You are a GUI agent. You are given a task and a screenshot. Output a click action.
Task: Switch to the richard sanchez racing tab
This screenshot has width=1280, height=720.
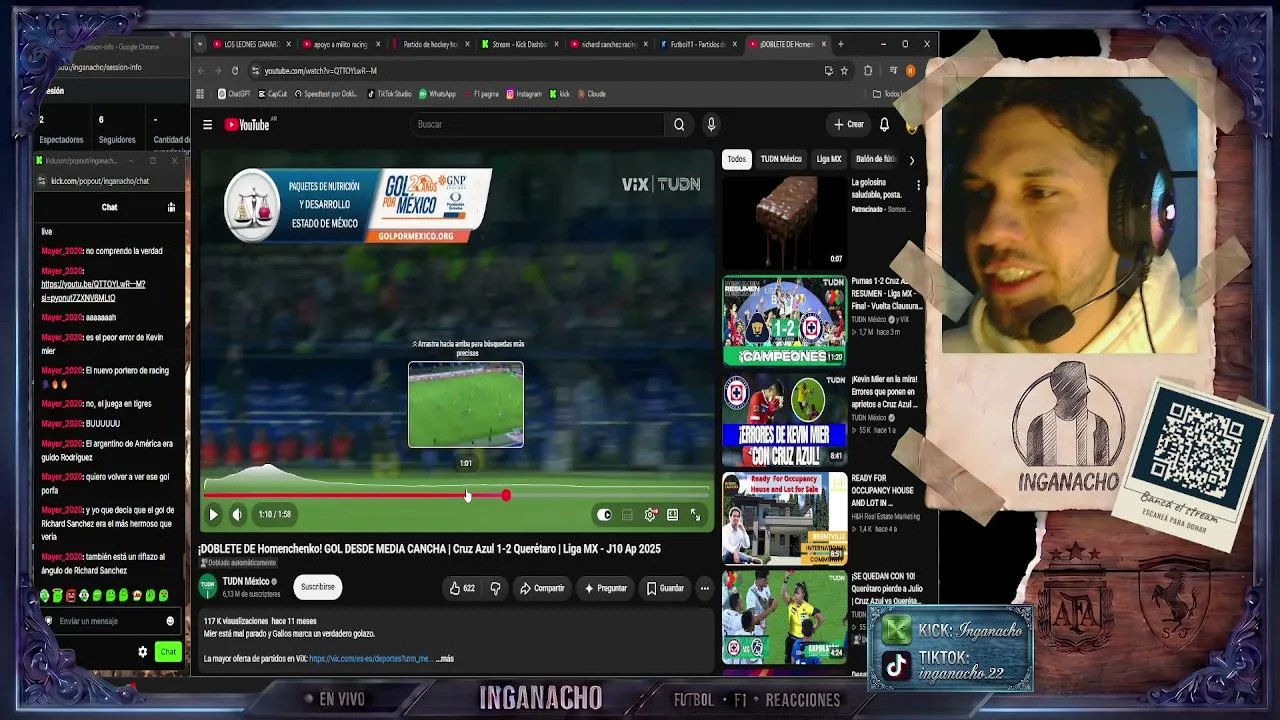pyautogui.click(x=607, y=44)
